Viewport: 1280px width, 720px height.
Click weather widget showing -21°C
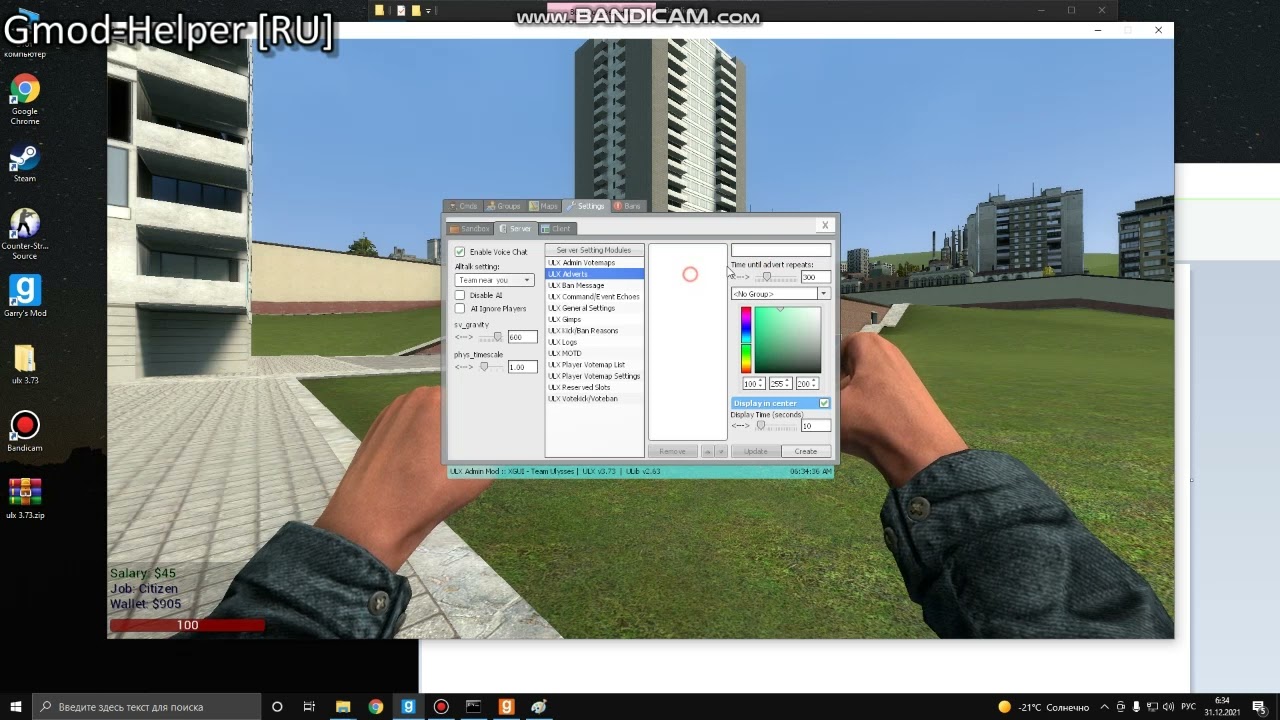[x=1043, y=707]
